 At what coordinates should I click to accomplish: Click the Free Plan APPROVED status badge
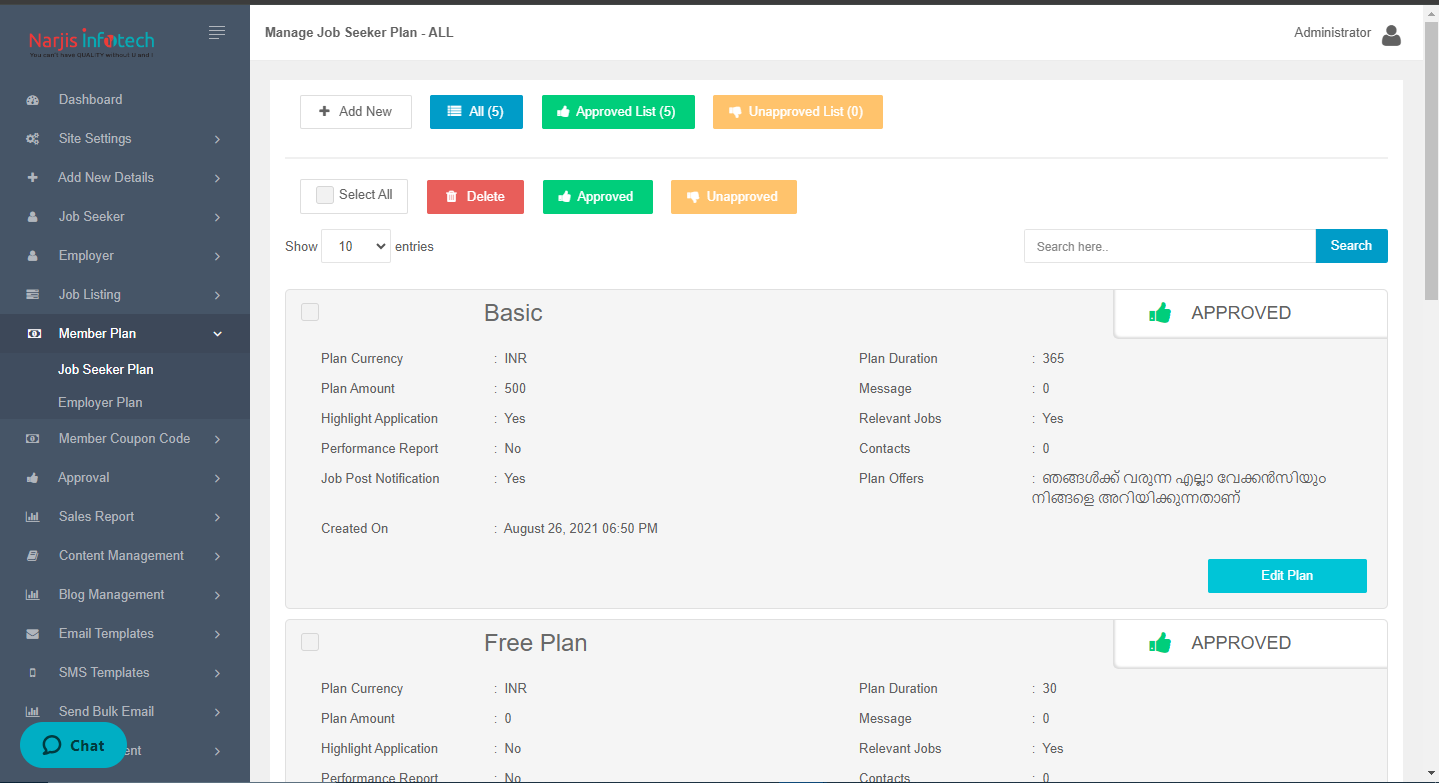pos(1251,643)
